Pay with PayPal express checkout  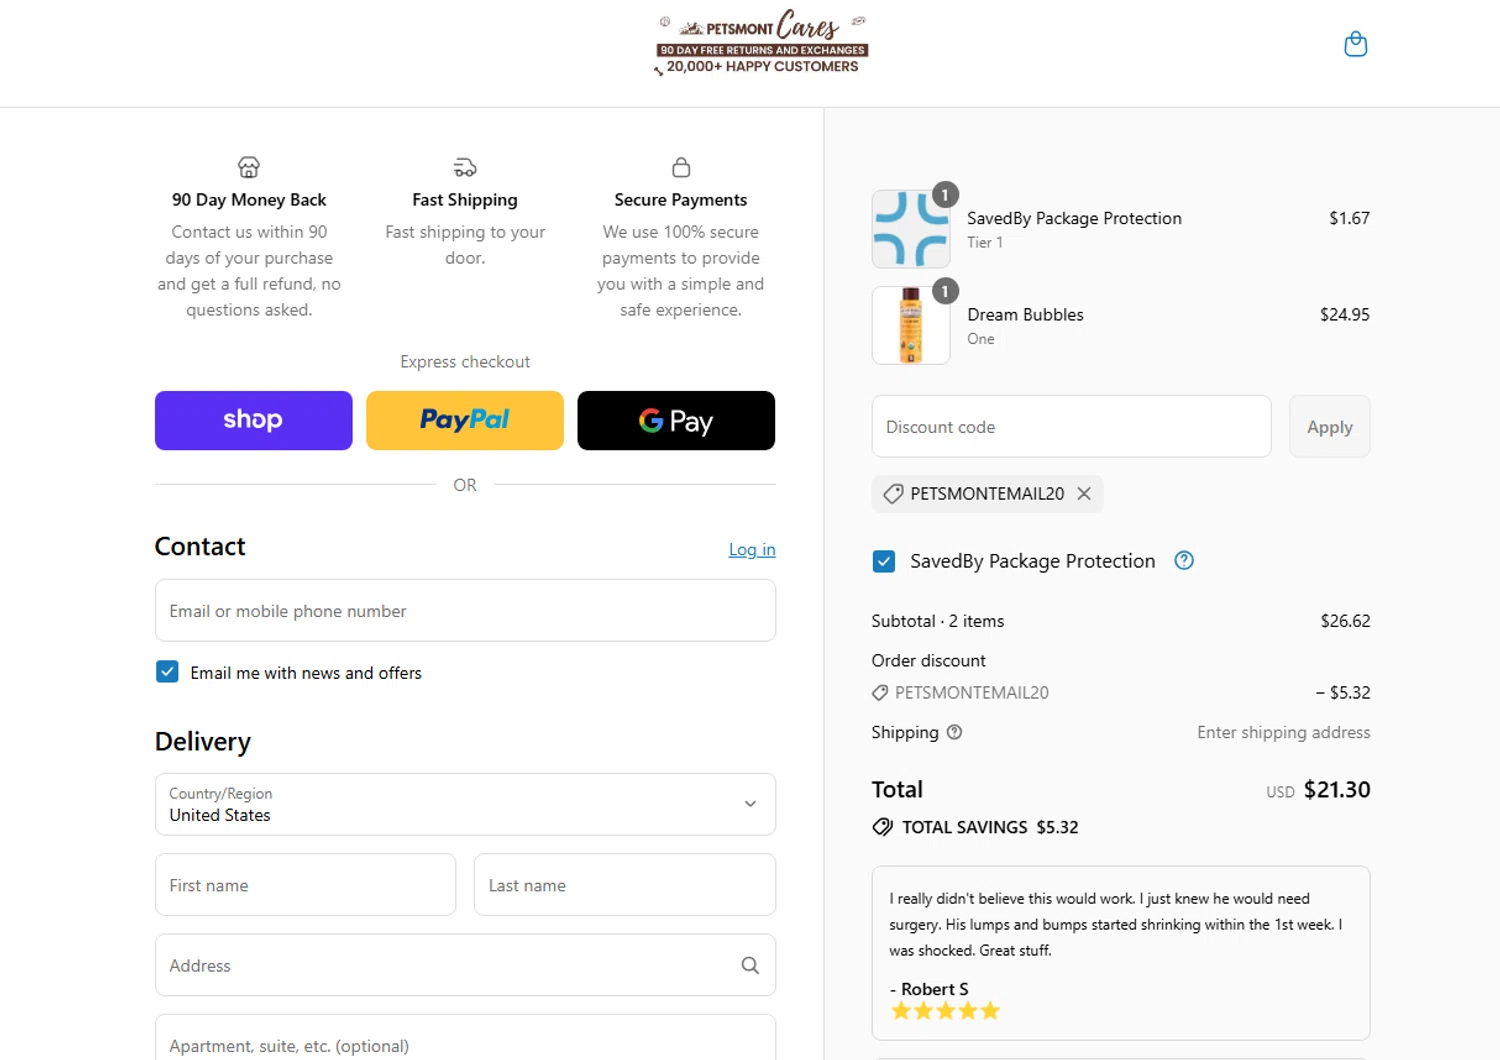coord(465,420)
